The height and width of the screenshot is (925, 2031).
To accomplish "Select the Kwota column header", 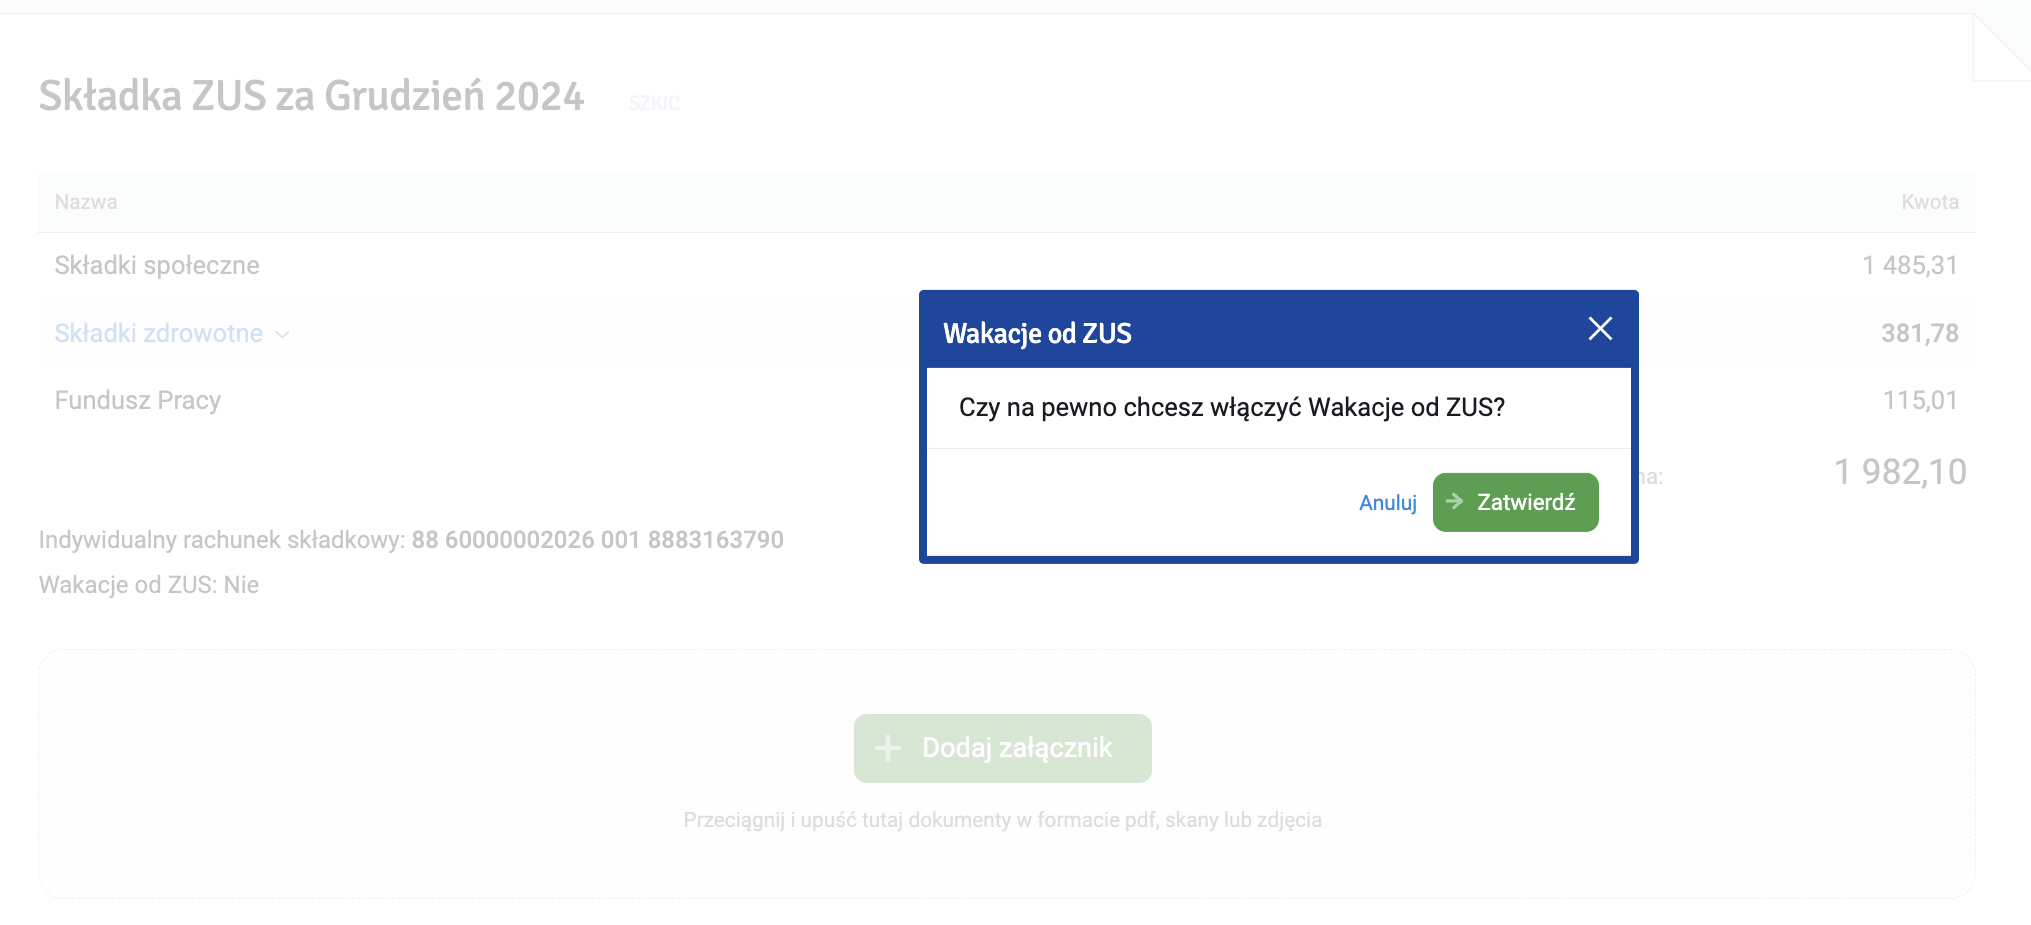I will pyautogui.click(x=1929, y=202).
